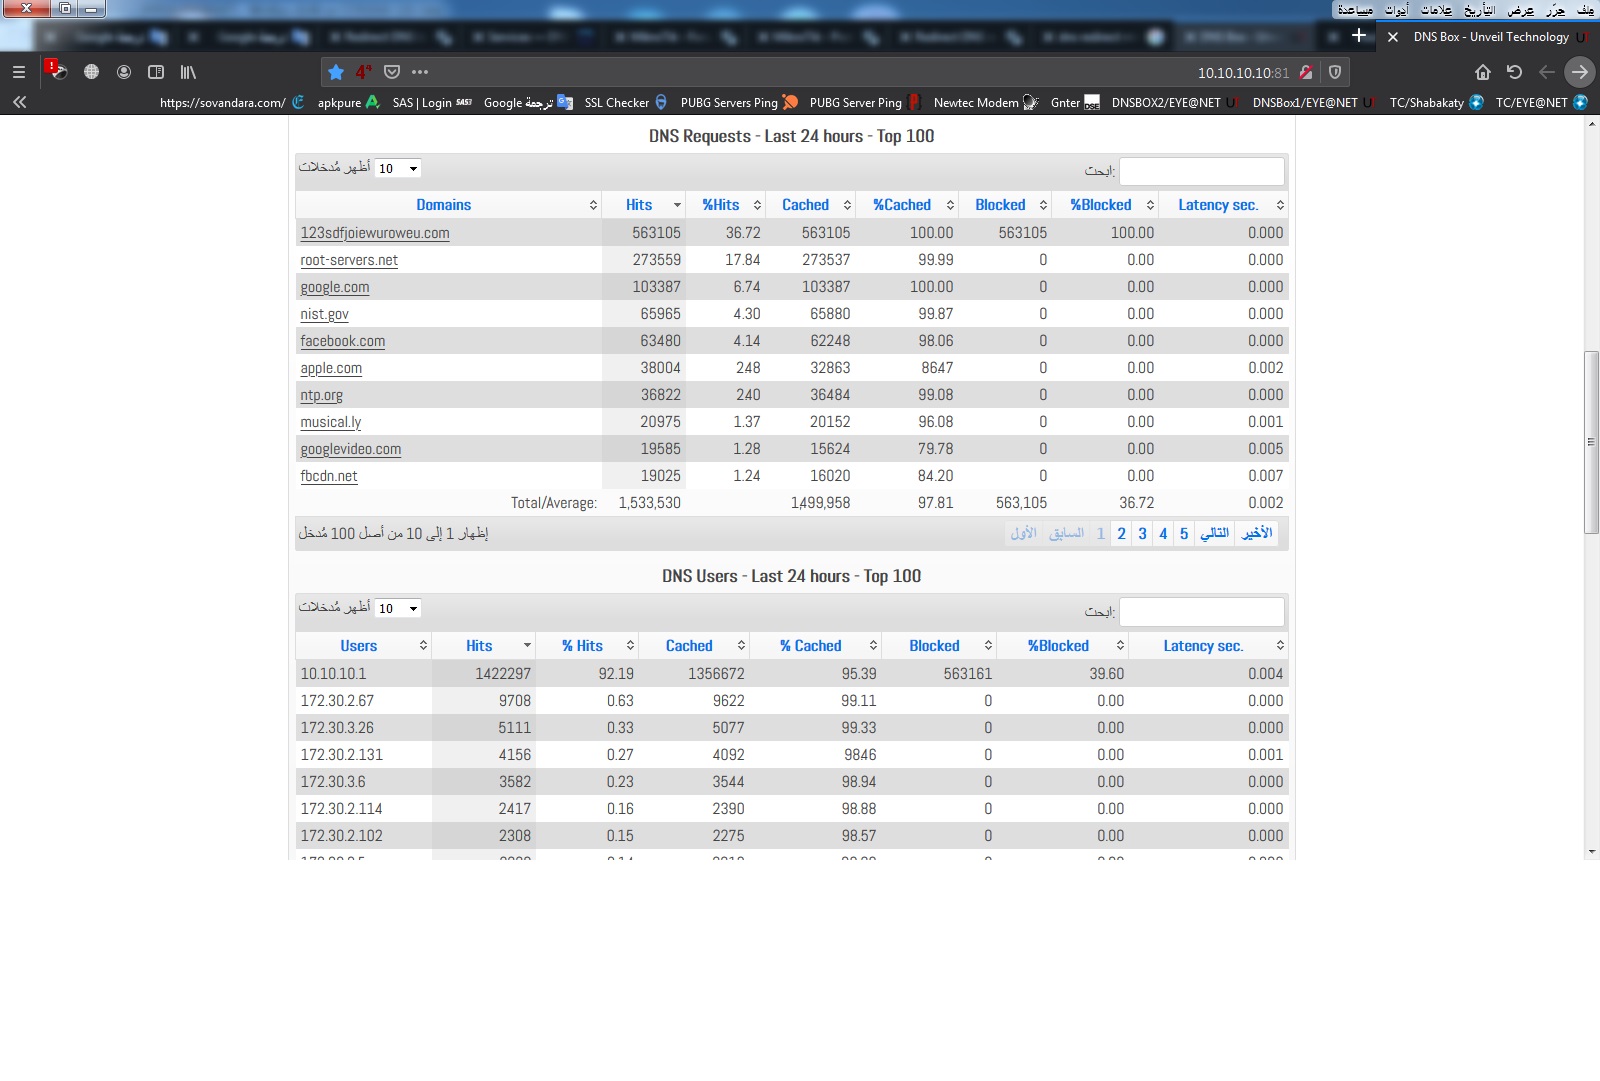The width and height of the screenshot is (1600, 1081).
Task: Go to the Home page icon
Action: [1483, 72]
